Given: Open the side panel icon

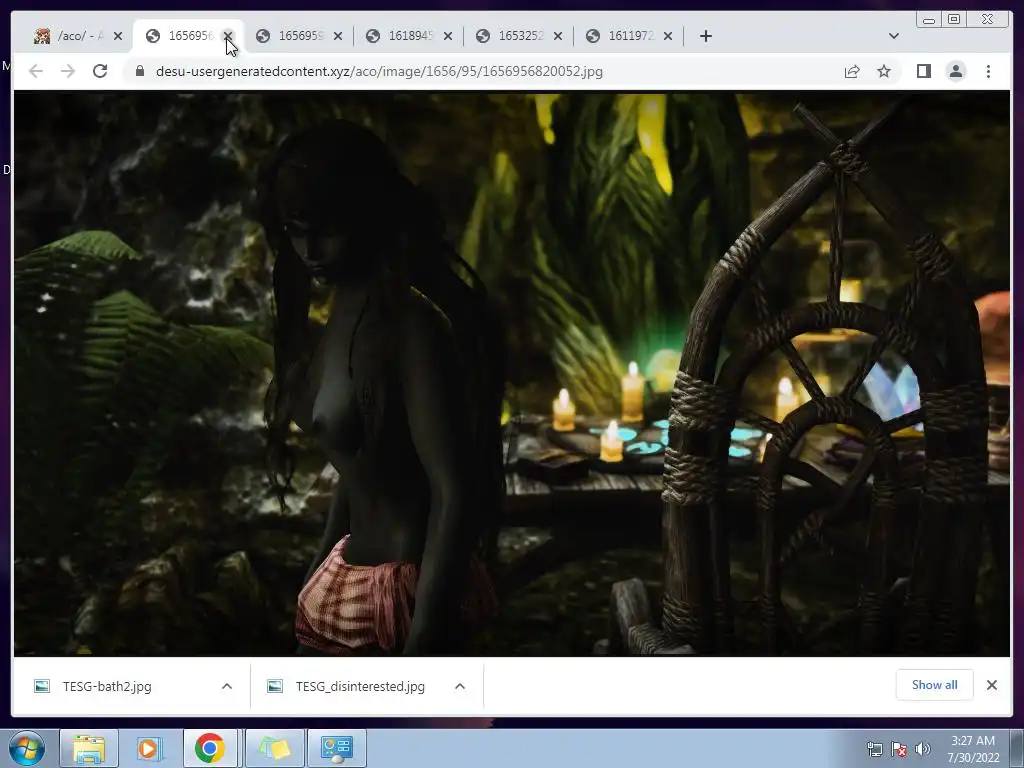Looking at the screenshot, I should 923,71.
